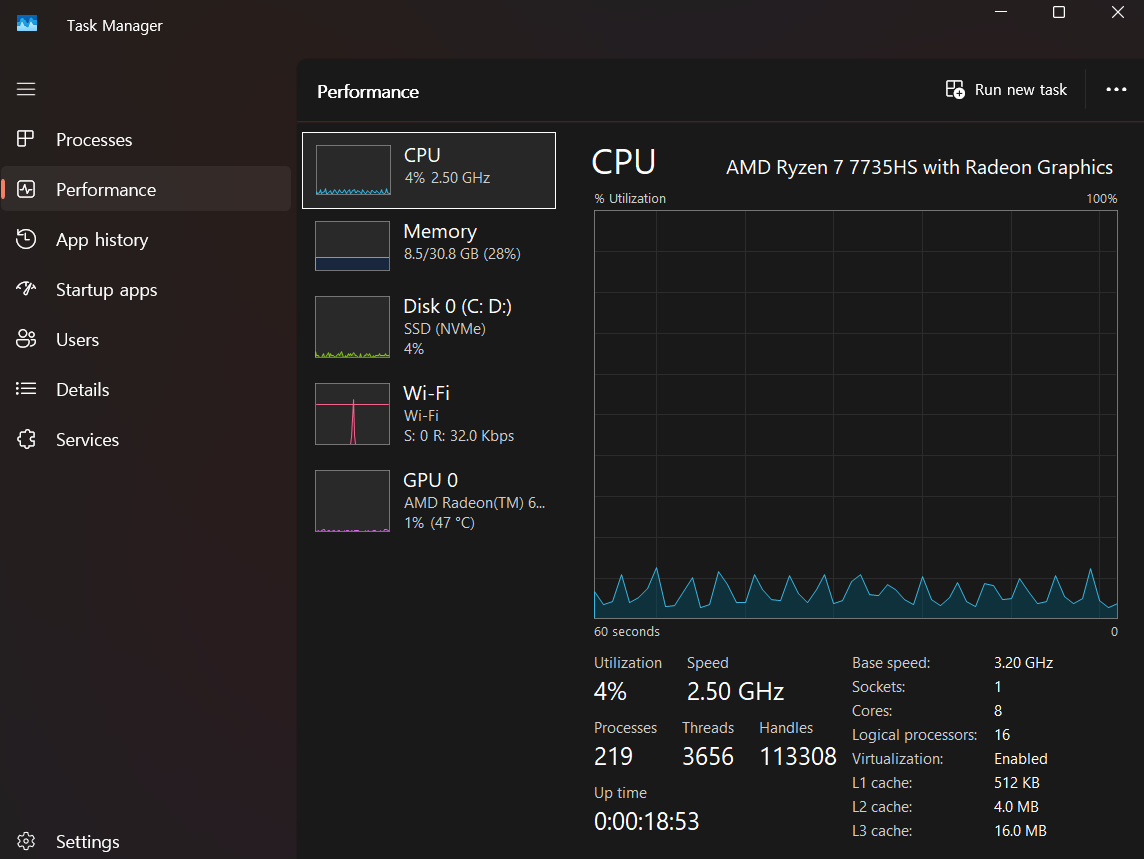The image size is (1144, 859).
Task: Open GPU 0 AMD Radeon entry
Action: click(429, 501)
